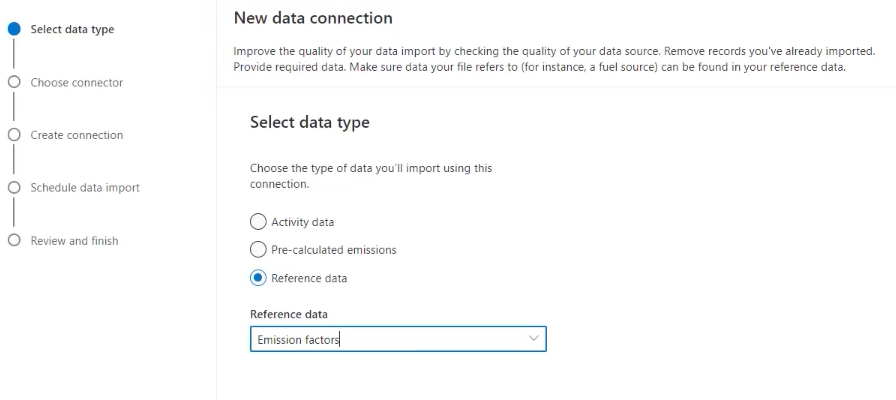Click inside the Emission factors combo box
Viewport: 896px width, 400px height.
pyautogui.click(x=390, y=340)
